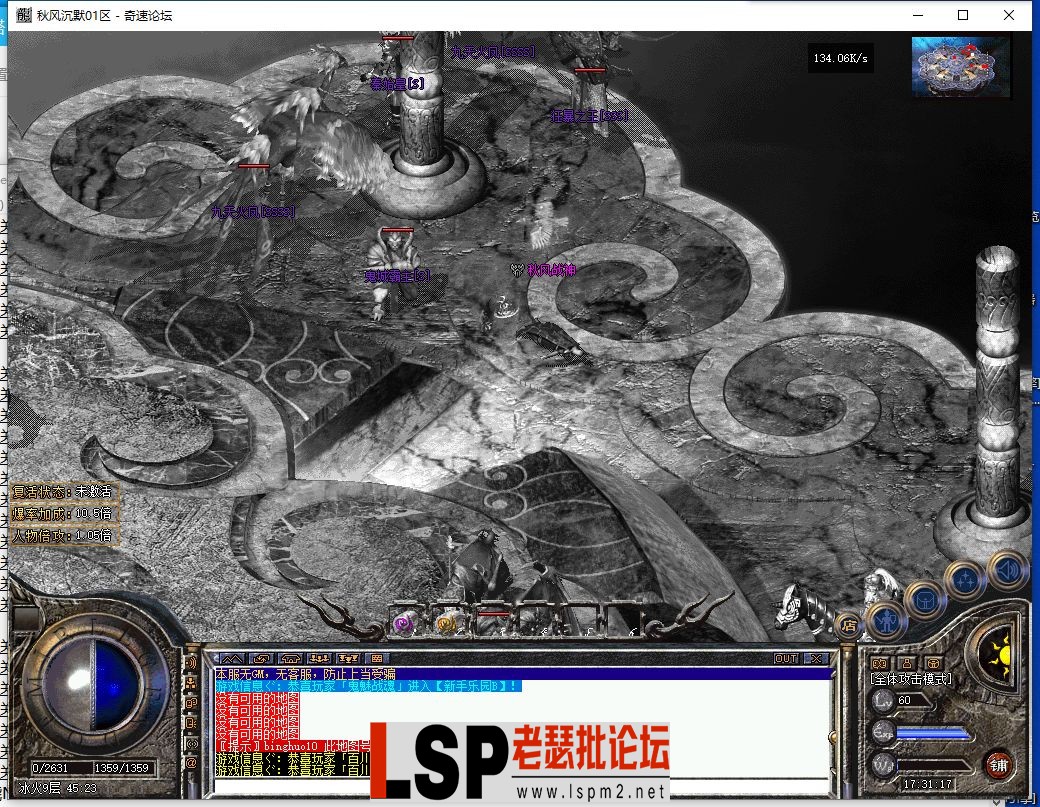
Task: Click the 鬼魅战魂 进入 新手乐园B chat message
Action: coord(368,686)
